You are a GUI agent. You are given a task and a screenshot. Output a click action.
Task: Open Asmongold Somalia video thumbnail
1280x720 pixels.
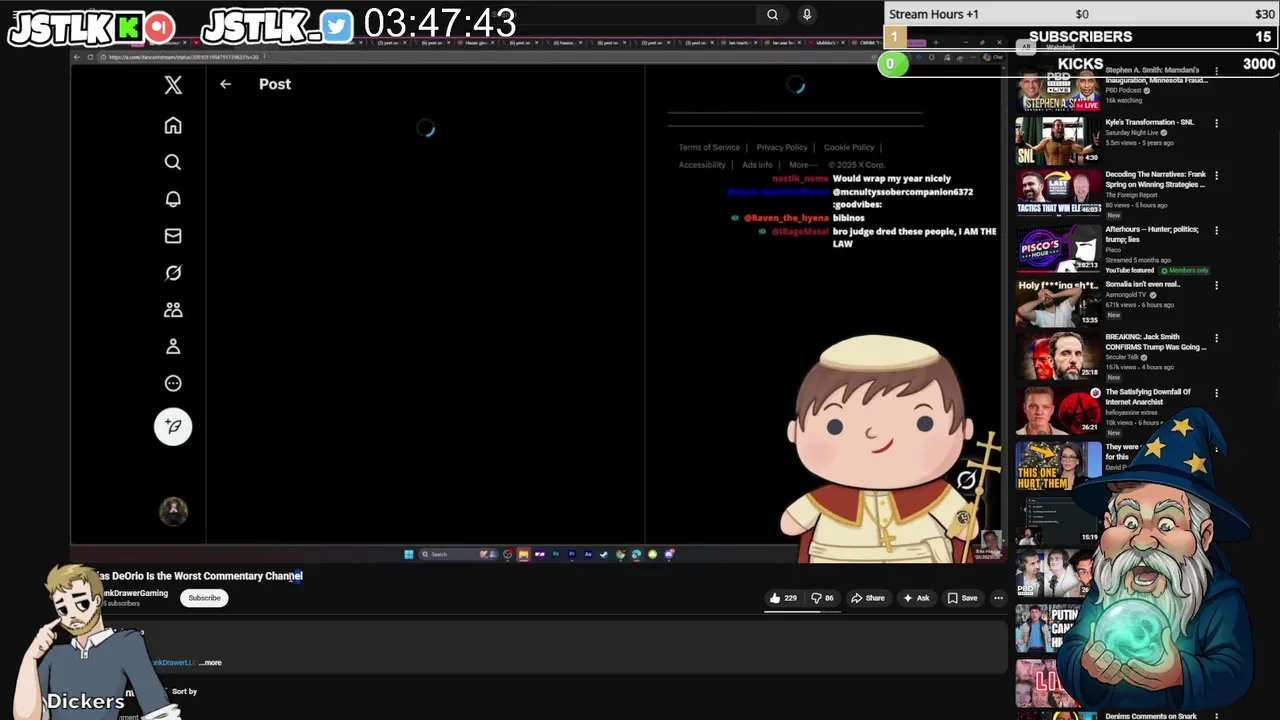1058,302
